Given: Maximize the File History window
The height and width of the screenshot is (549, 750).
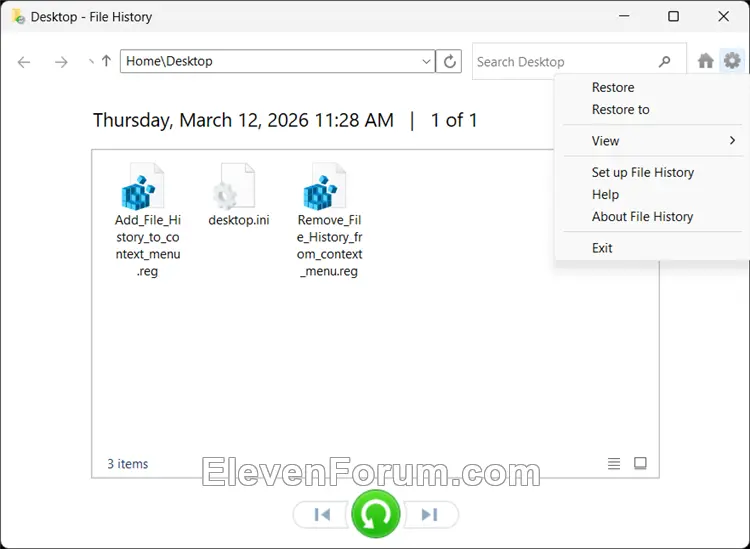Looking at the screenshot, I should [x=673, y=16].
